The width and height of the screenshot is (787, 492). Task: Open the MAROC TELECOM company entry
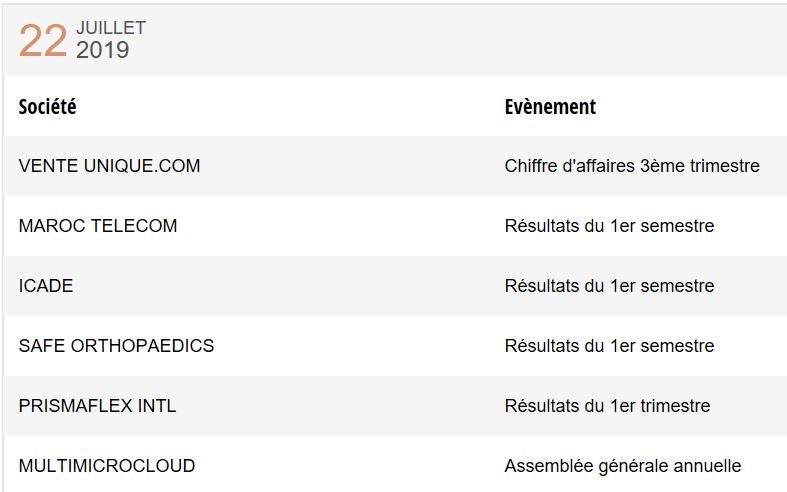point(98,226)
